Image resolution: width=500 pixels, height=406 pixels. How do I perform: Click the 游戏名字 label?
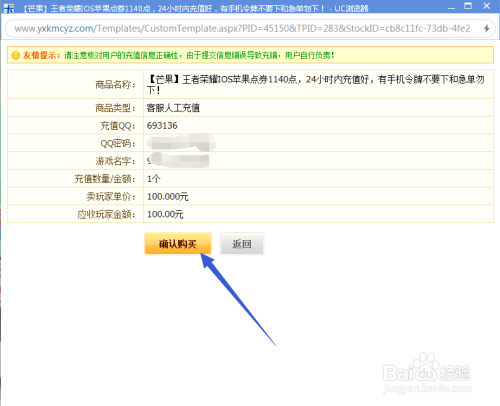pos(115,161)
